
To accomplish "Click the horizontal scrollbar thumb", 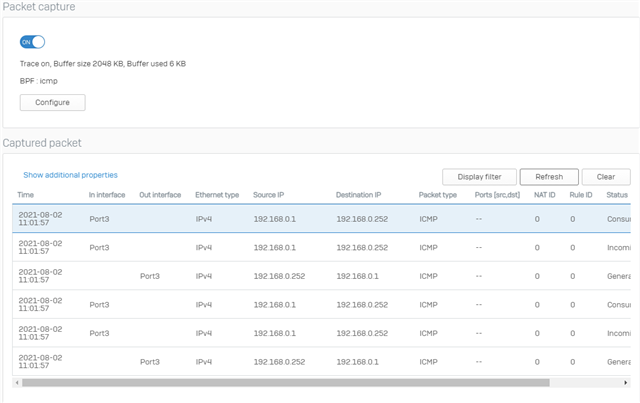I will (286, 383).
